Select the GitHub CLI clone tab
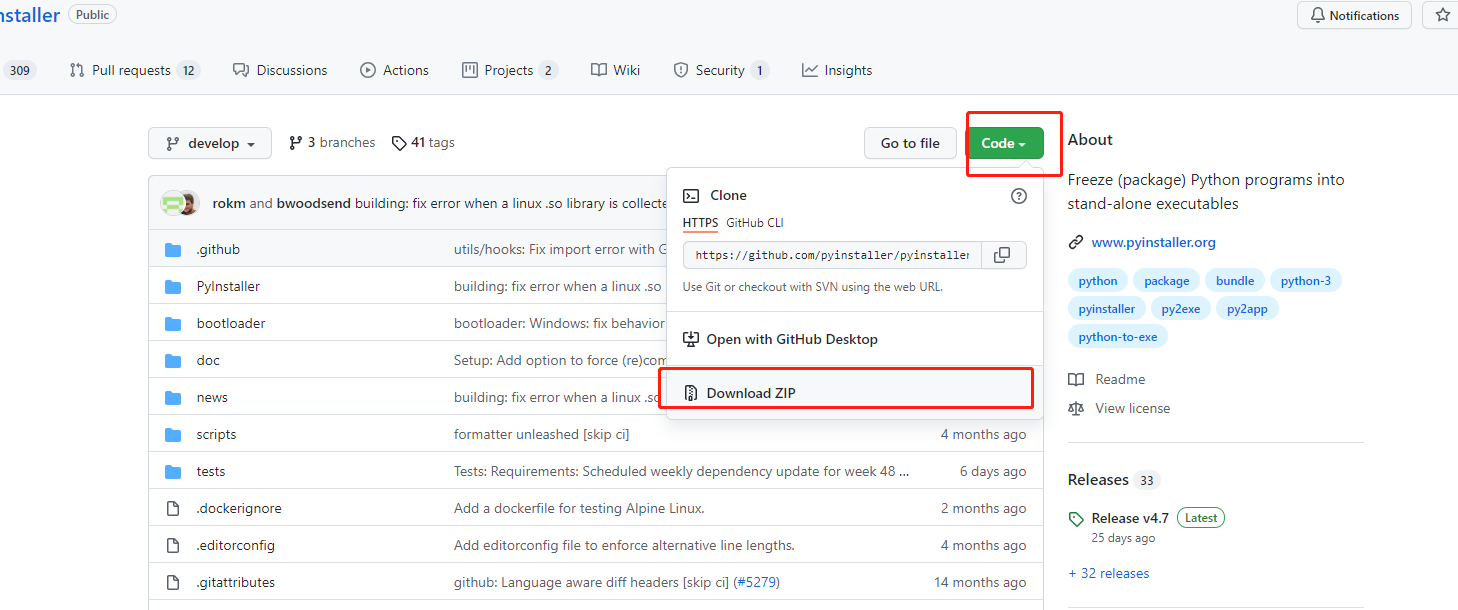Screen dimensions: 1458x610 [755, 222]
